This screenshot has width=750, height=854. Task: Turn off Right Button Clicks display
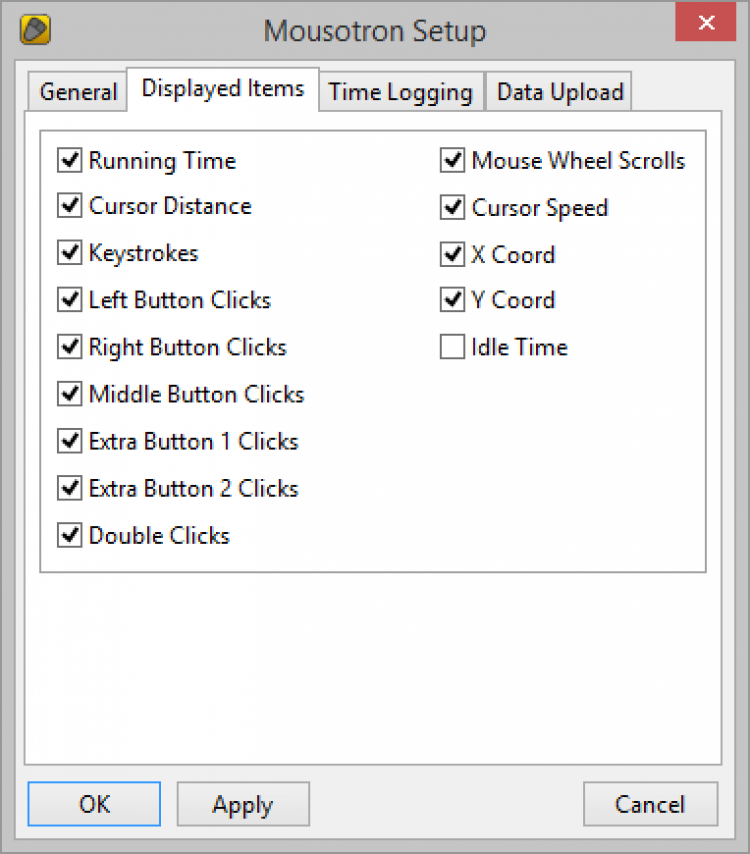[70, 348]
